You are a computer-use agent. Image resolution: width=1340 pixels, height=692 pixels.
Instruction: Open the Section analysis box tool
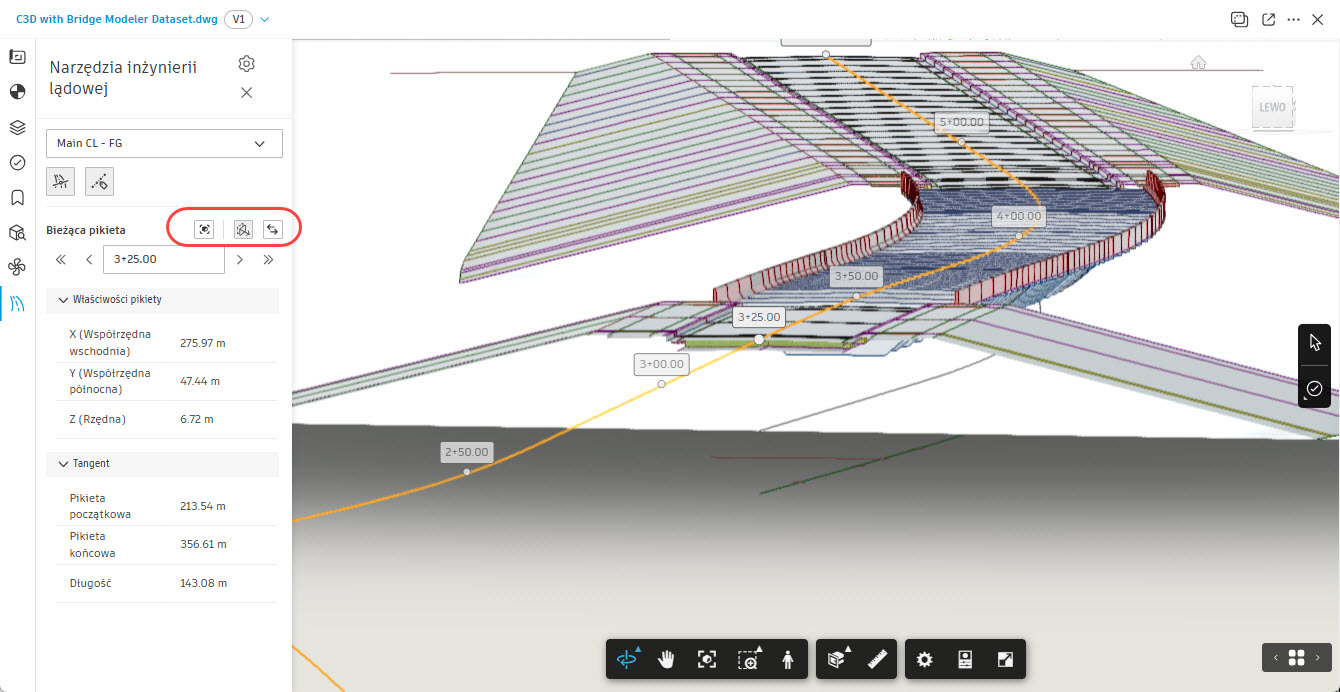(x=837, y=660)
